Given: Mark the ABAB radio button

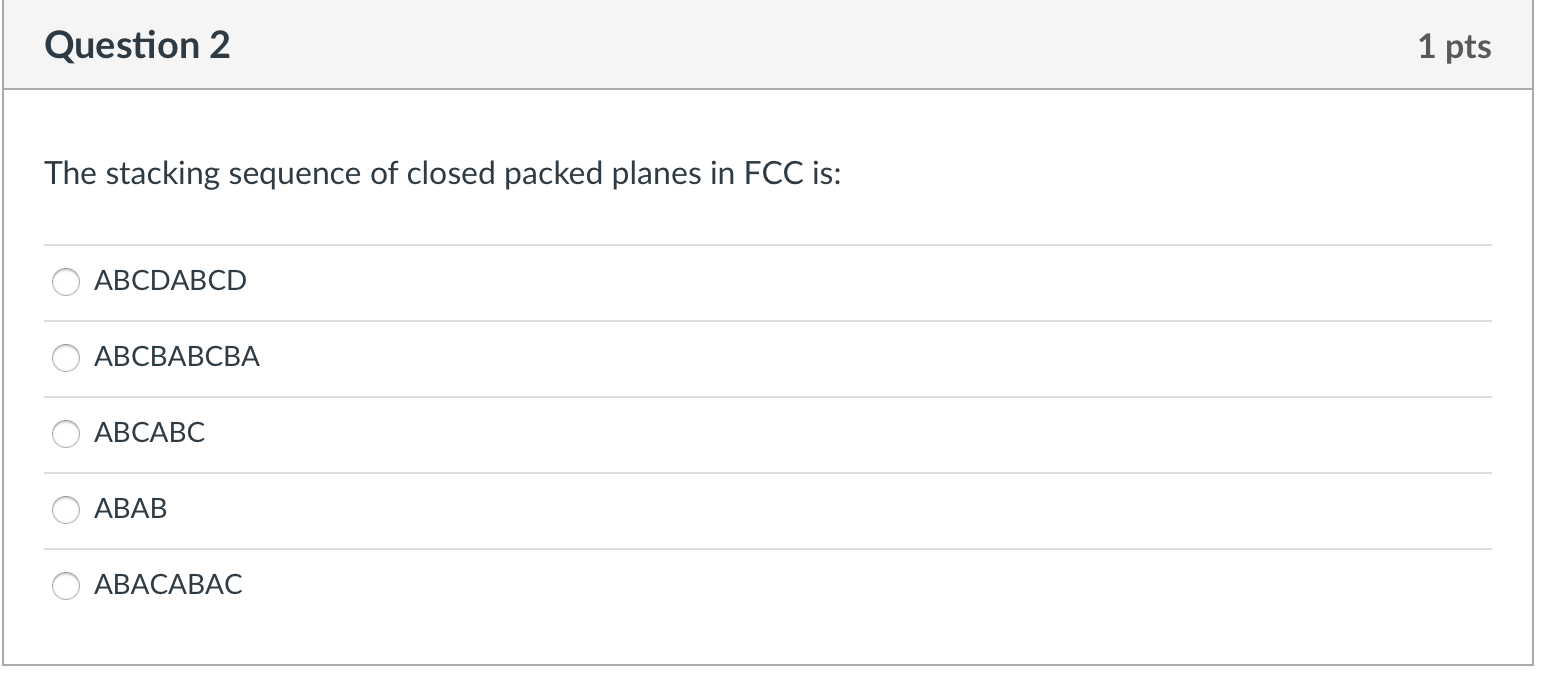Looking at the screenshot, I should [x=66, y=510].
